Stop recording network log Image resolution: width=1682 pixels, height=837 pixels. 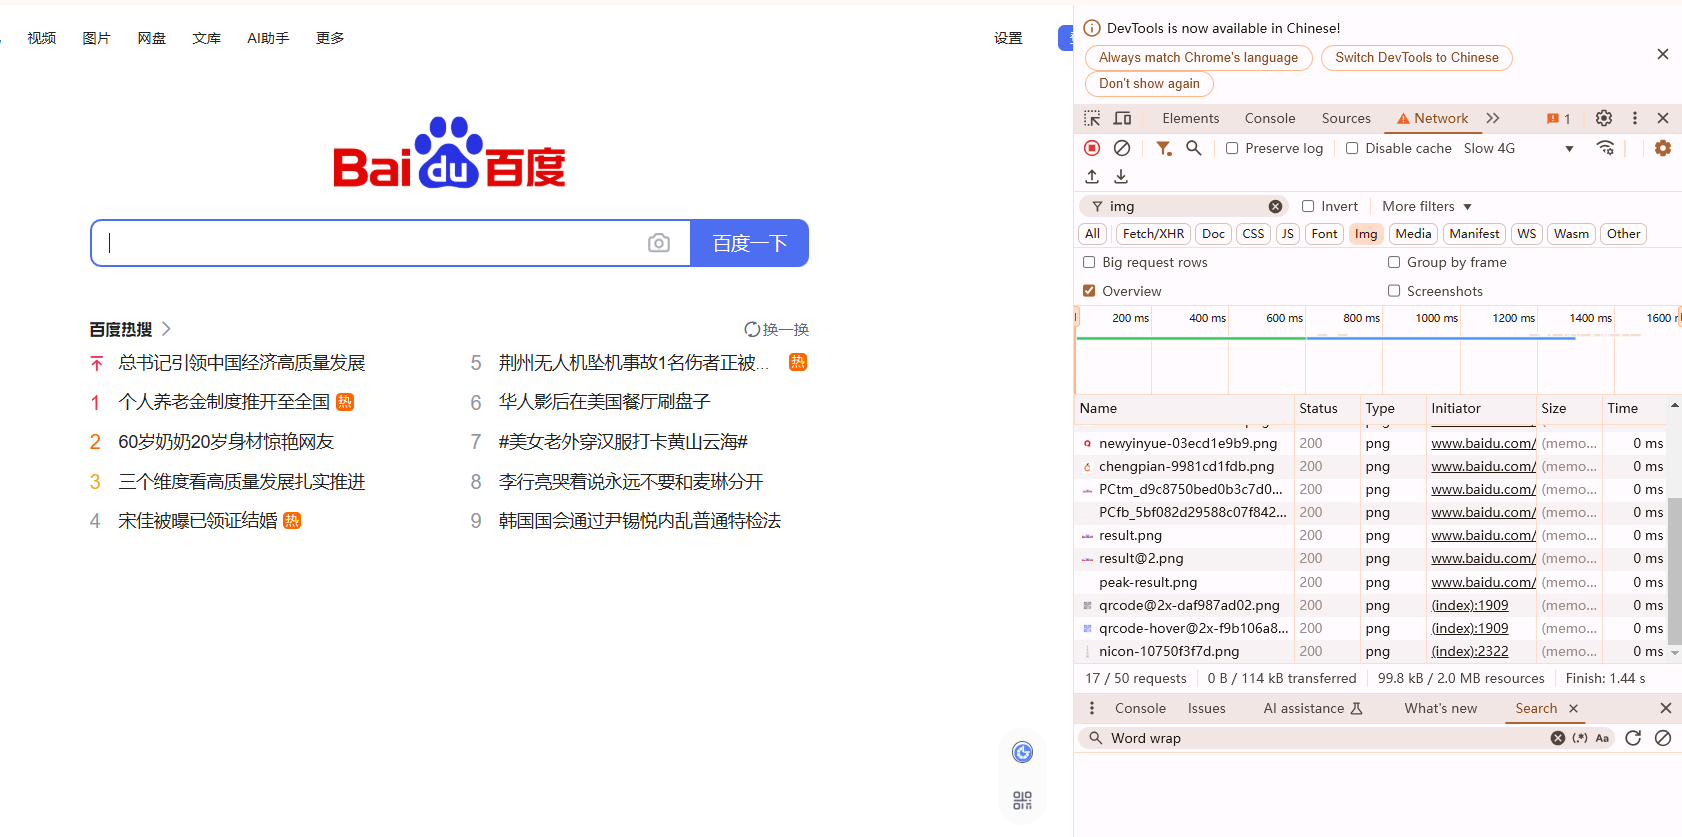pyautogui.click(x=1092, y=148)
